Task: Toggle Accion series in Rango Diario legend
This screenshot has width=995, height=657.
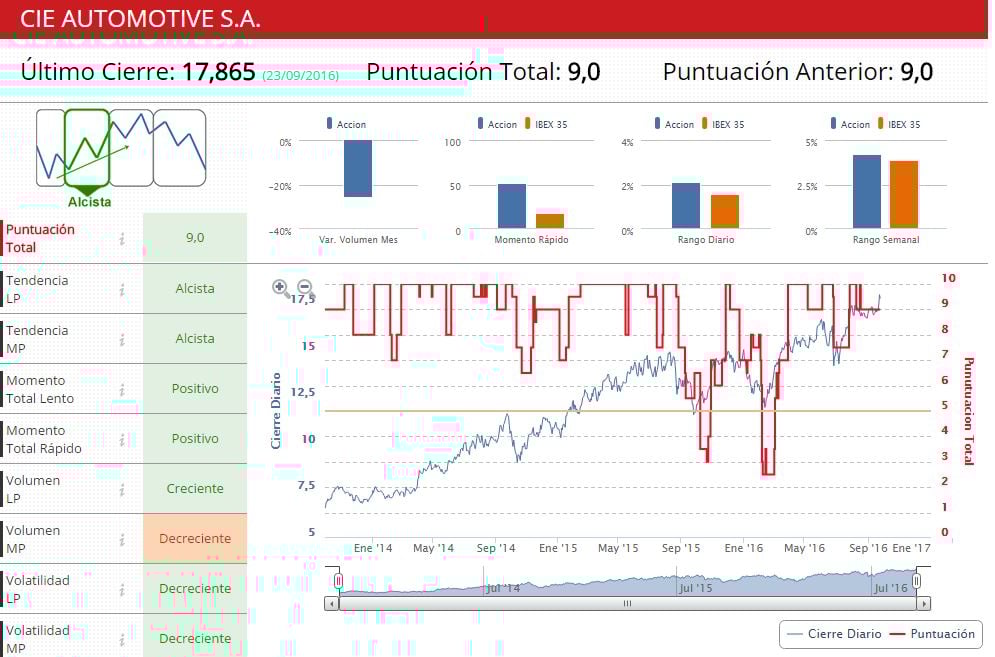Action: tap(675, 124)
